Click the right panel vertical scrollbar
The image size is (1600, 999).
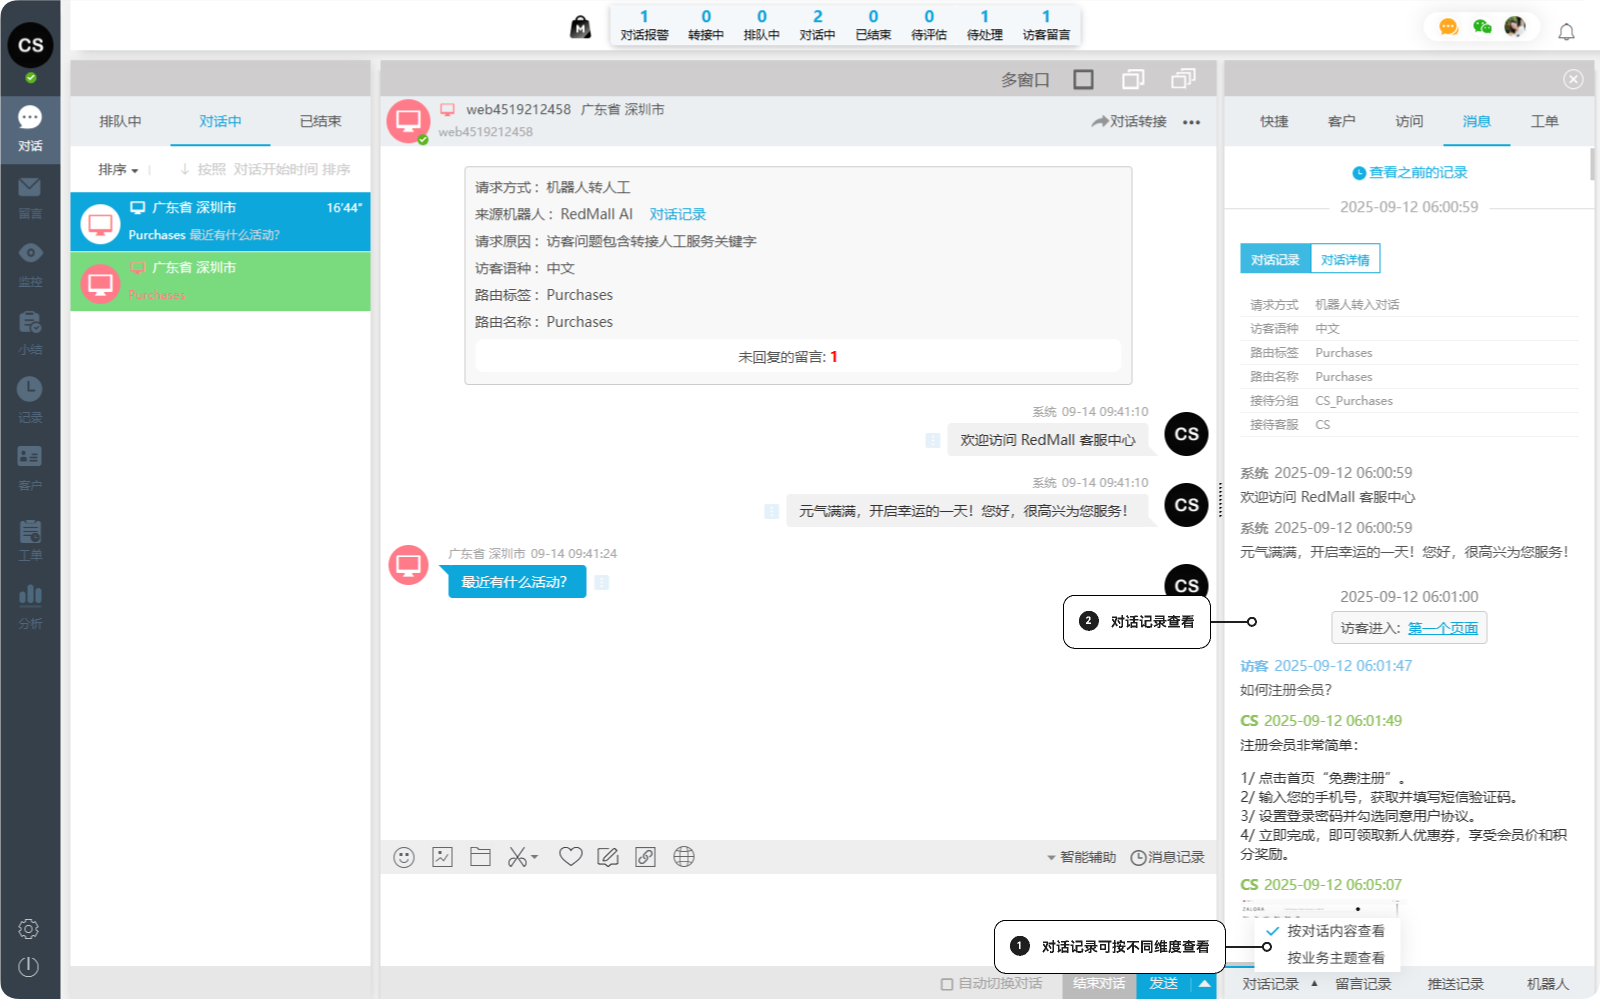(x=1592, y=165)
